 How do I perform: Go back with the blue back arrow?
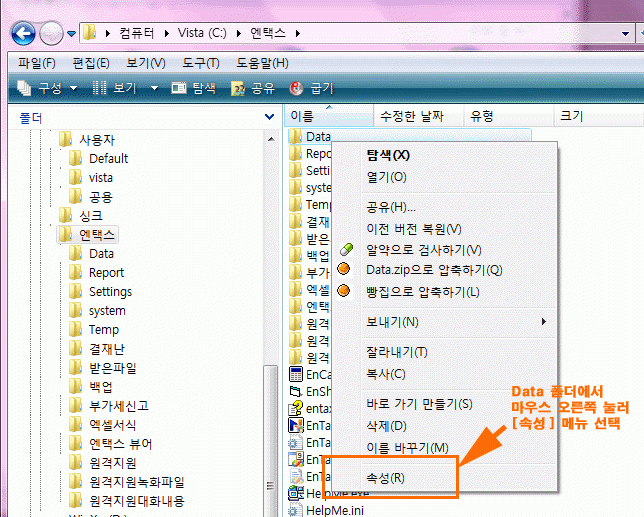[23, 33]
